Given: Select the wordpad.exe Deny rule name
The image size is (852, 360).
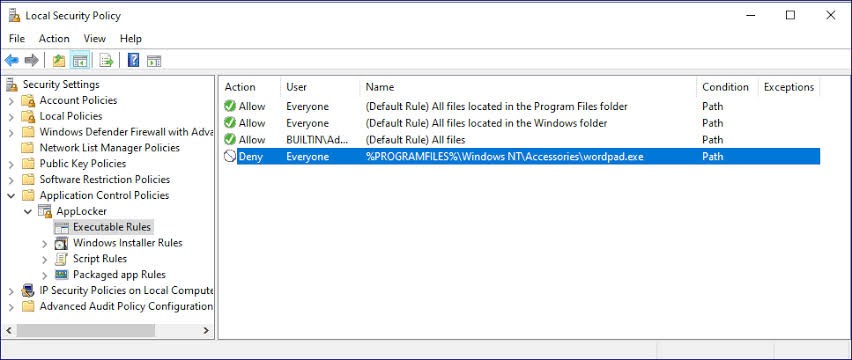Looking at the screenshot, I should [x=505, y=156].
